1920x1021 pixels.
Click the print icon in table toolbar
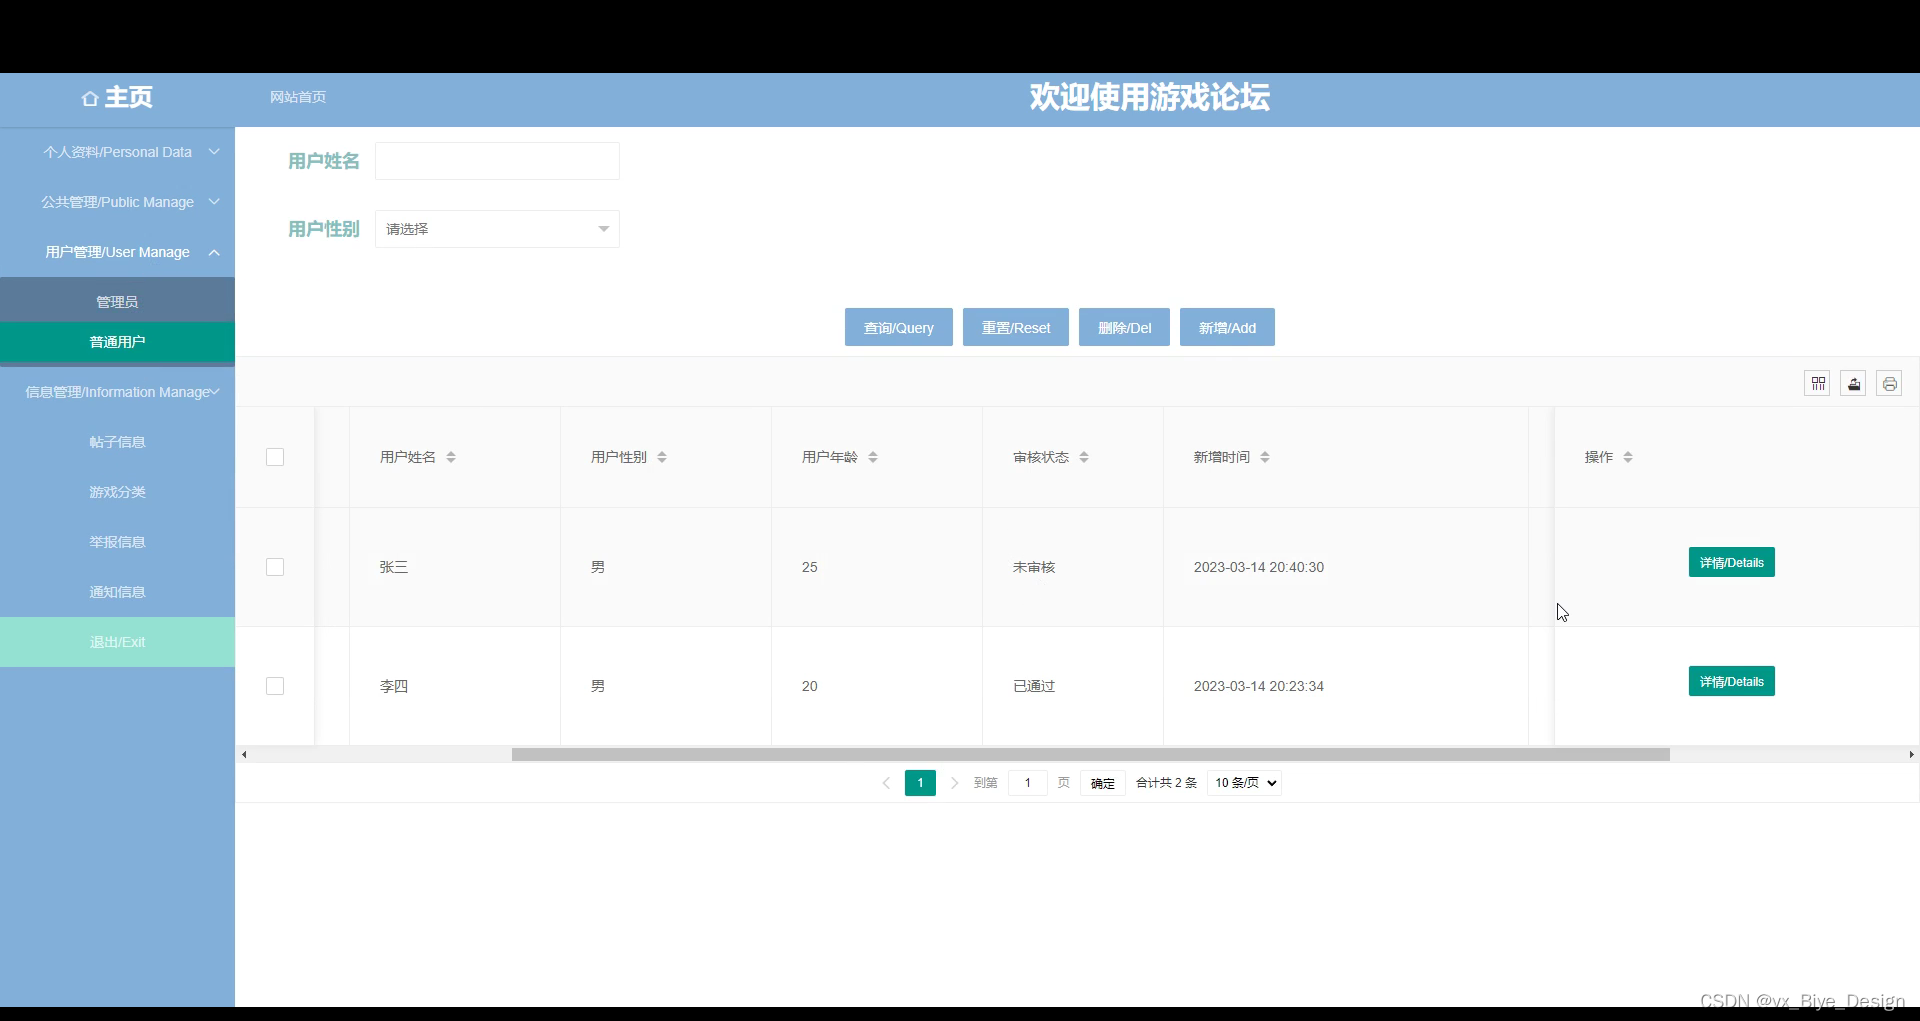pyautogui.click(x=1889, y=384)
